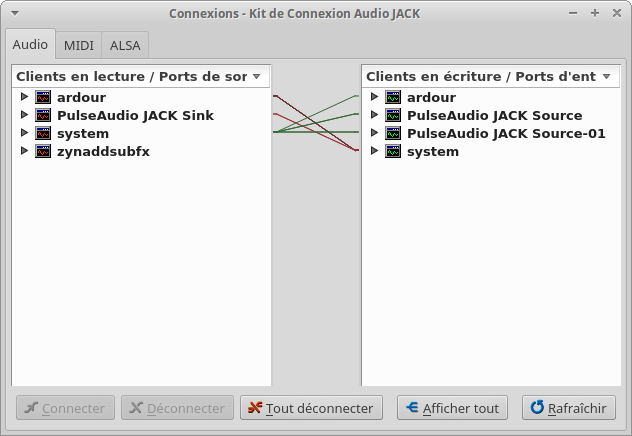Click the PulseAudio JACK Sink client icon

43,115
